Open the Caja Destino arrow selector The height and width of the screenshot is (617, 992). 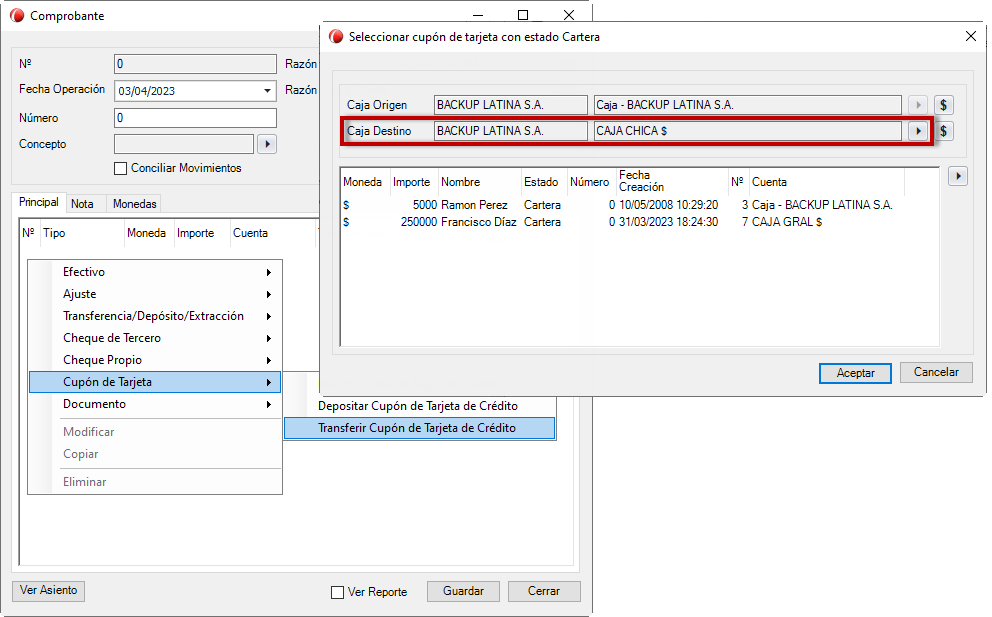point(918,131)
